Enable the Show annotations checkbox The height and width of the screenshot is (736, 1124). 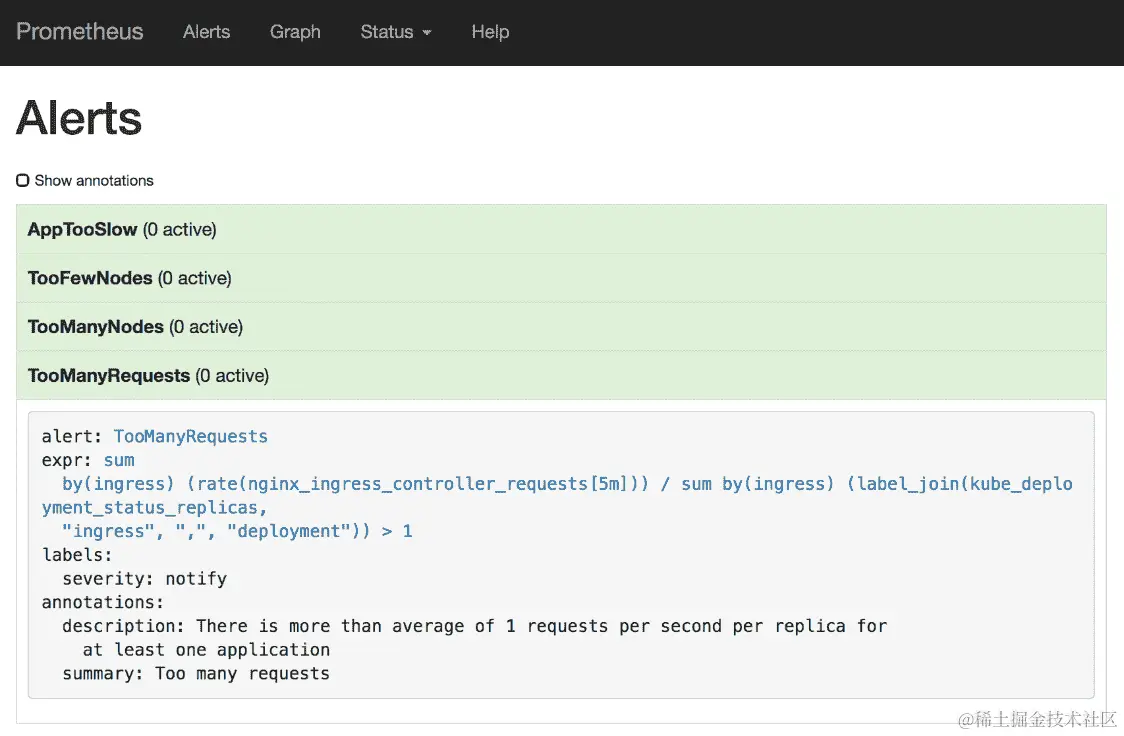point(23,181)
